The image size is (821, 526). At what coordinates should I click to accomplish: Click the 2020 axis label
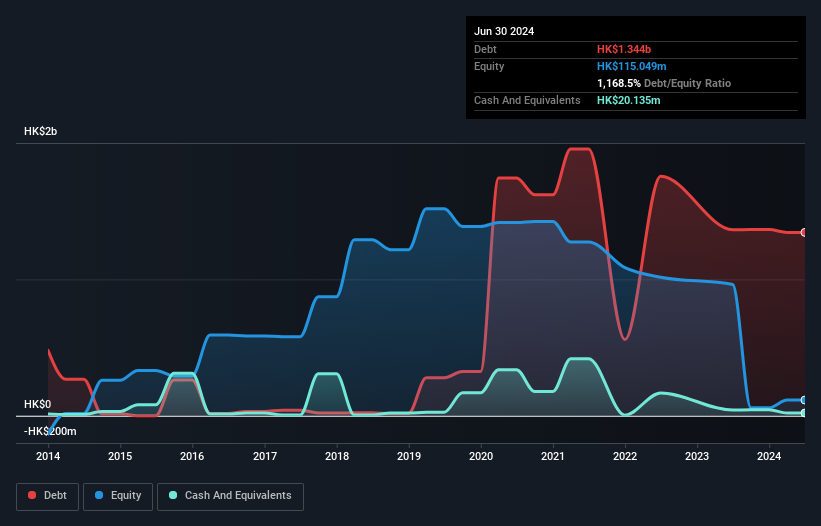pos(481,456)
